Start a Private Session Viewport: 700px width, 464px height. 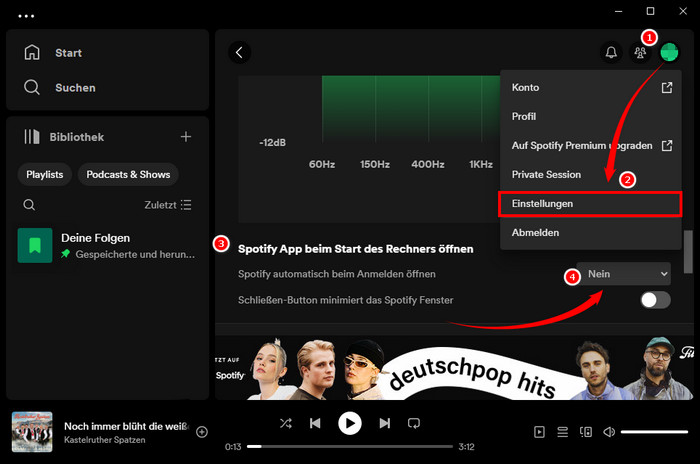(x=591, y=175)
